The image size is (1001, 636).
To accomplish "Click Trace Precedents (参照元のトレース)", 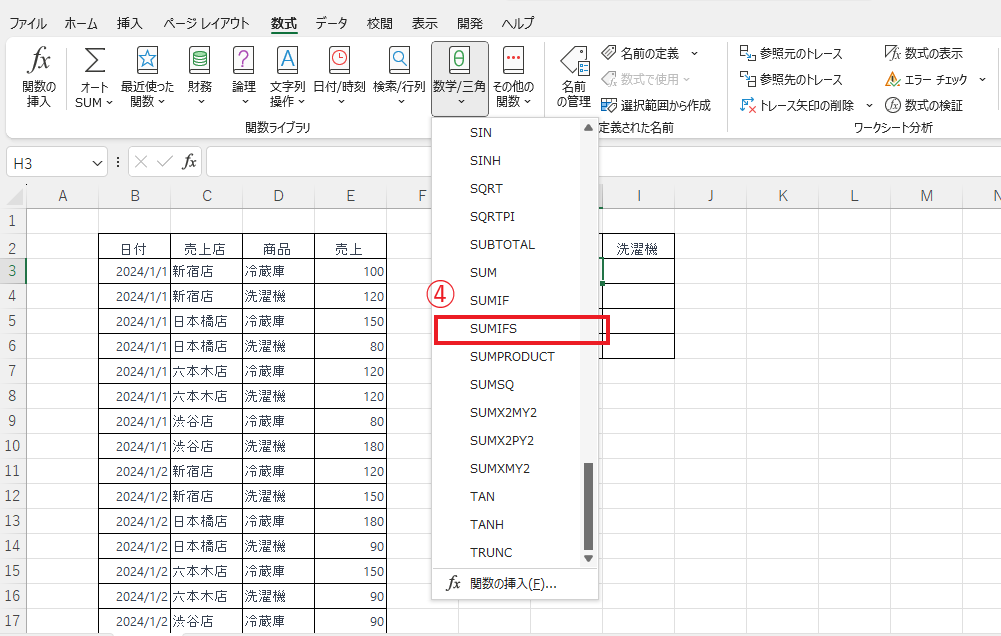I will pyautogui.click(x=791, y=53).
